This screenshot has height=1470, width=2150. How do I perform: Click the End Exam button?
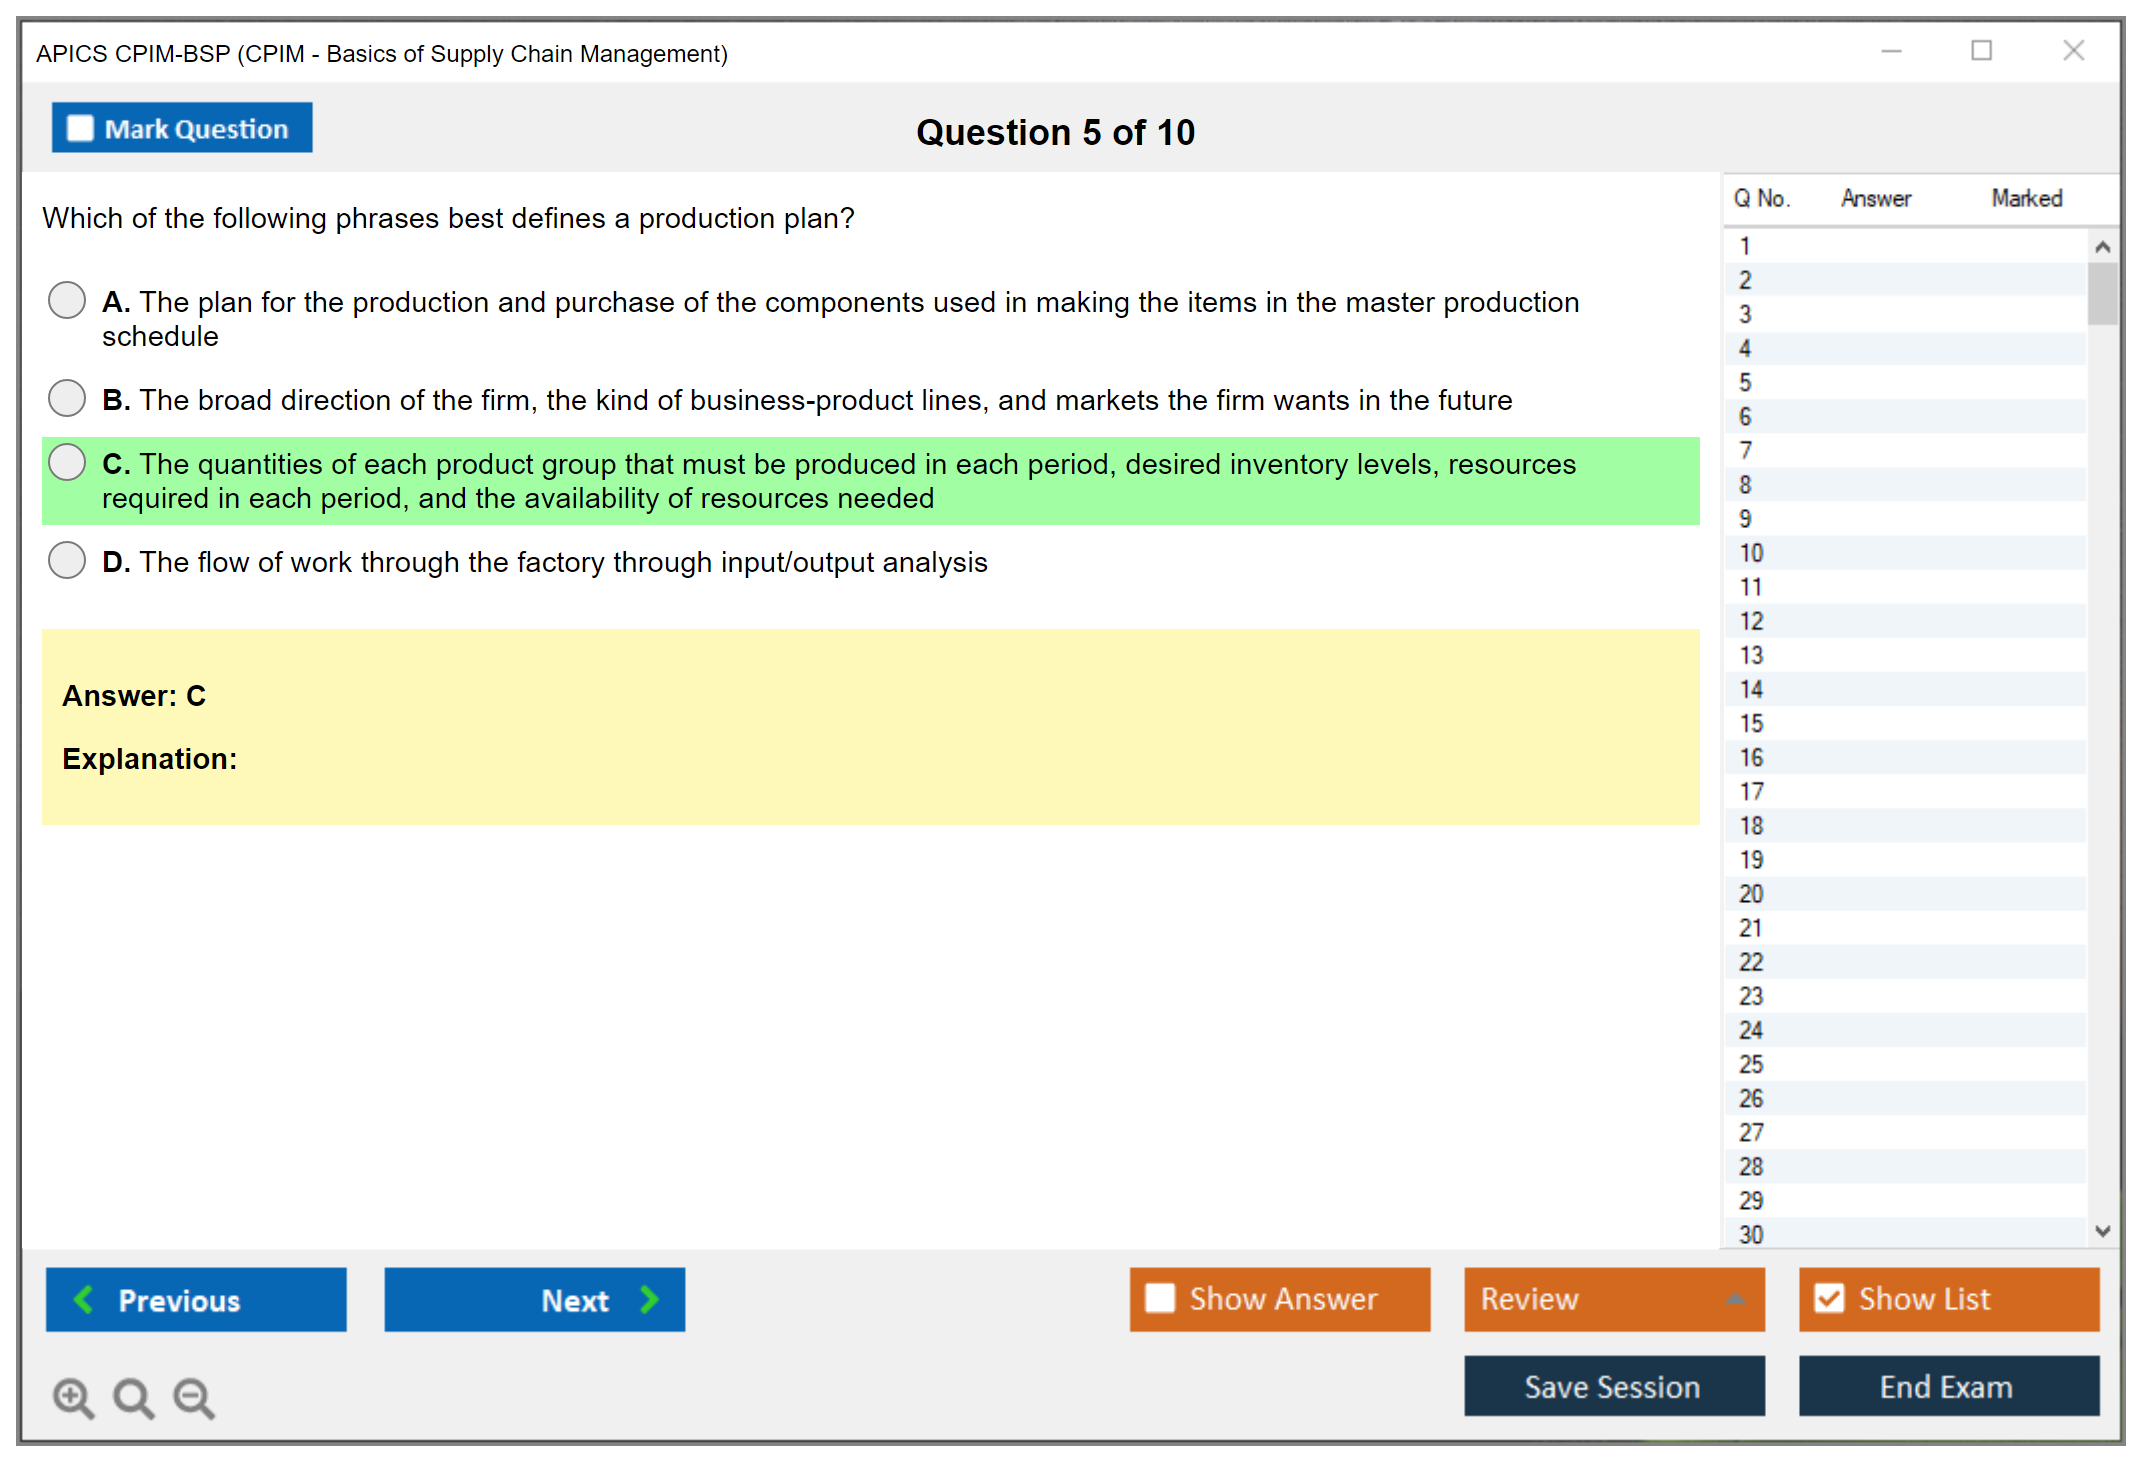(1947, 1386)
